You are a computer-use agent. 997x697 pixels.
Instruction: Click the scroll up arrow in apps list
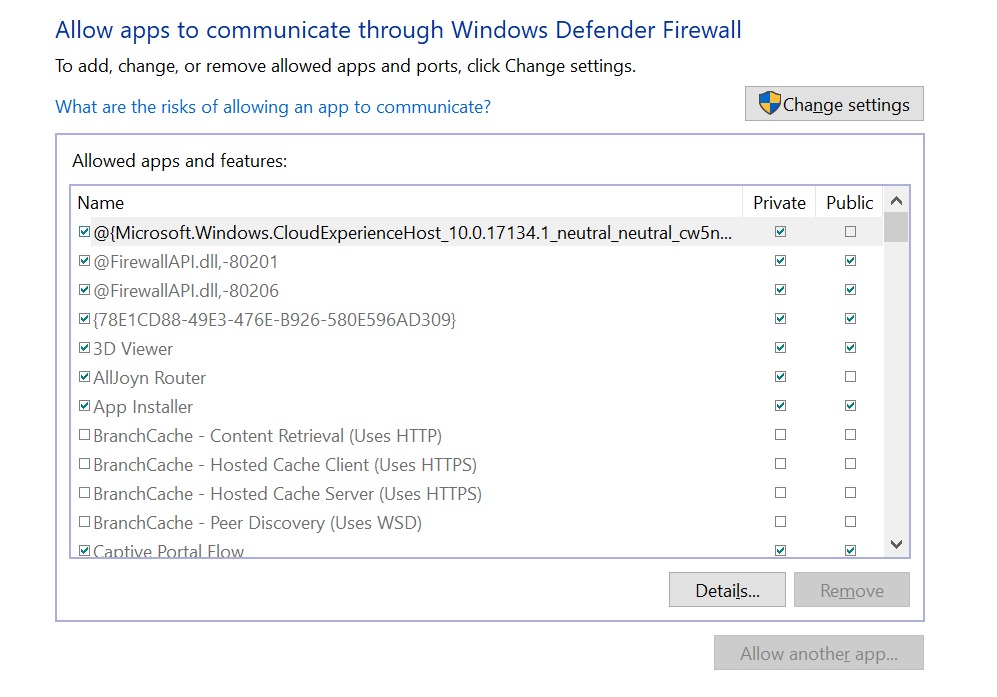897,201
